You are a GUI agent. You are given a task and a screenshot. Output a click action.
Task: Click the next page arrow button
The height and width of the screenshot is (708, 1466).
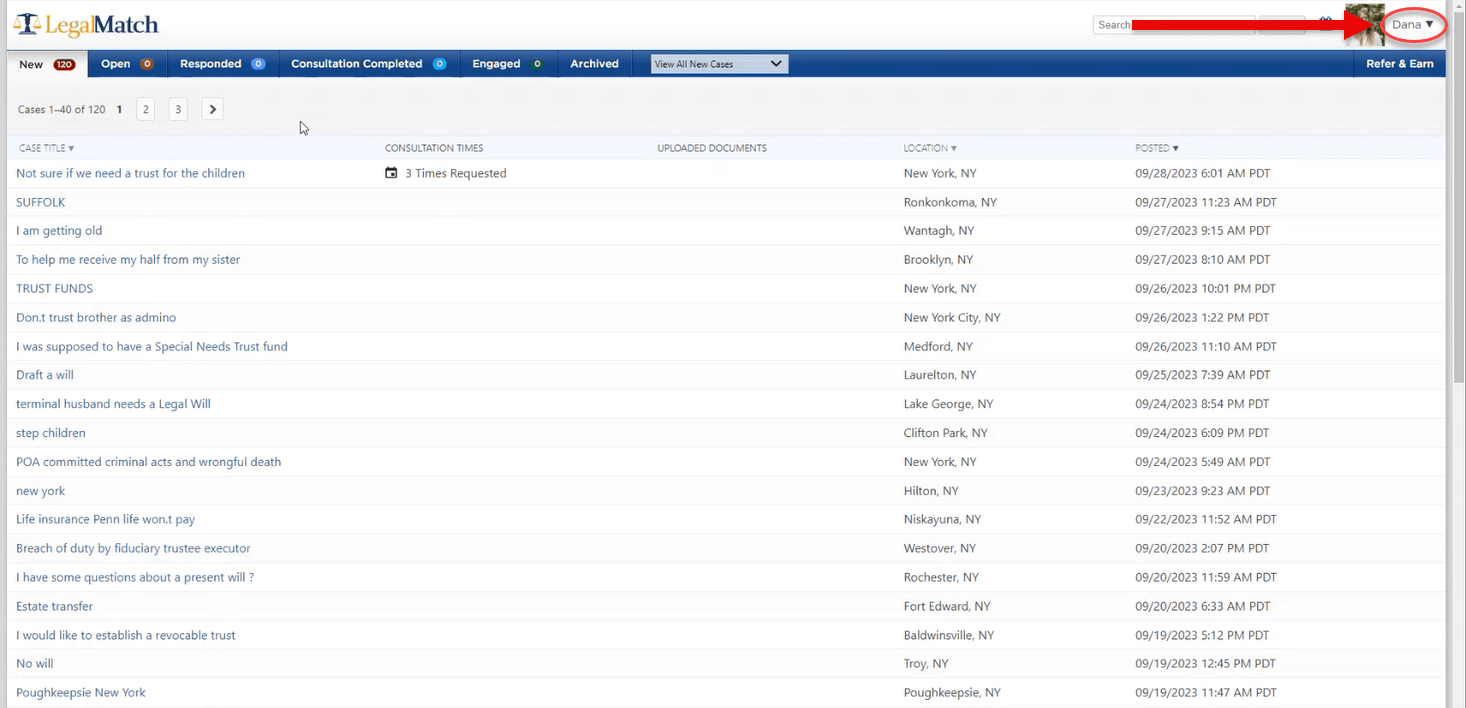point(212,109)
